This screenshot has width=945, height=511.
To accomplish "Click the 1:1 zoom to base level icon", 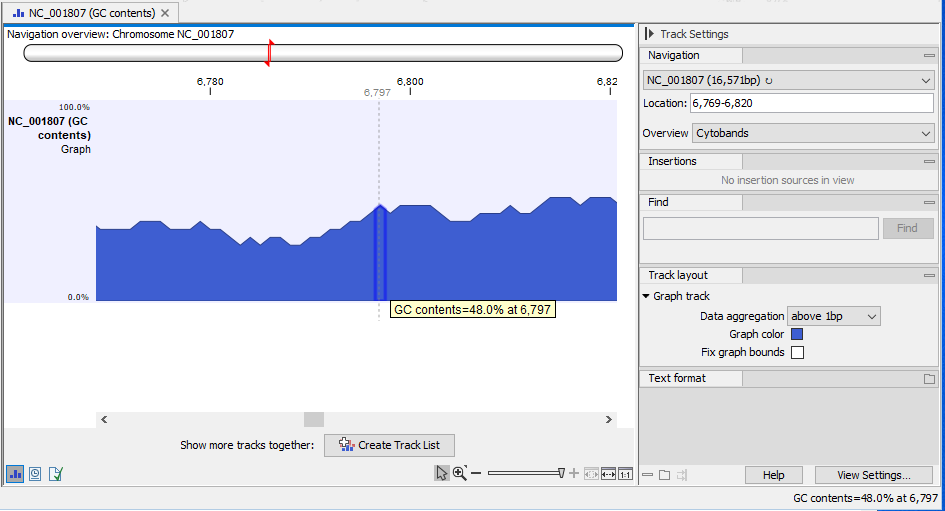I will pos(625,473).
